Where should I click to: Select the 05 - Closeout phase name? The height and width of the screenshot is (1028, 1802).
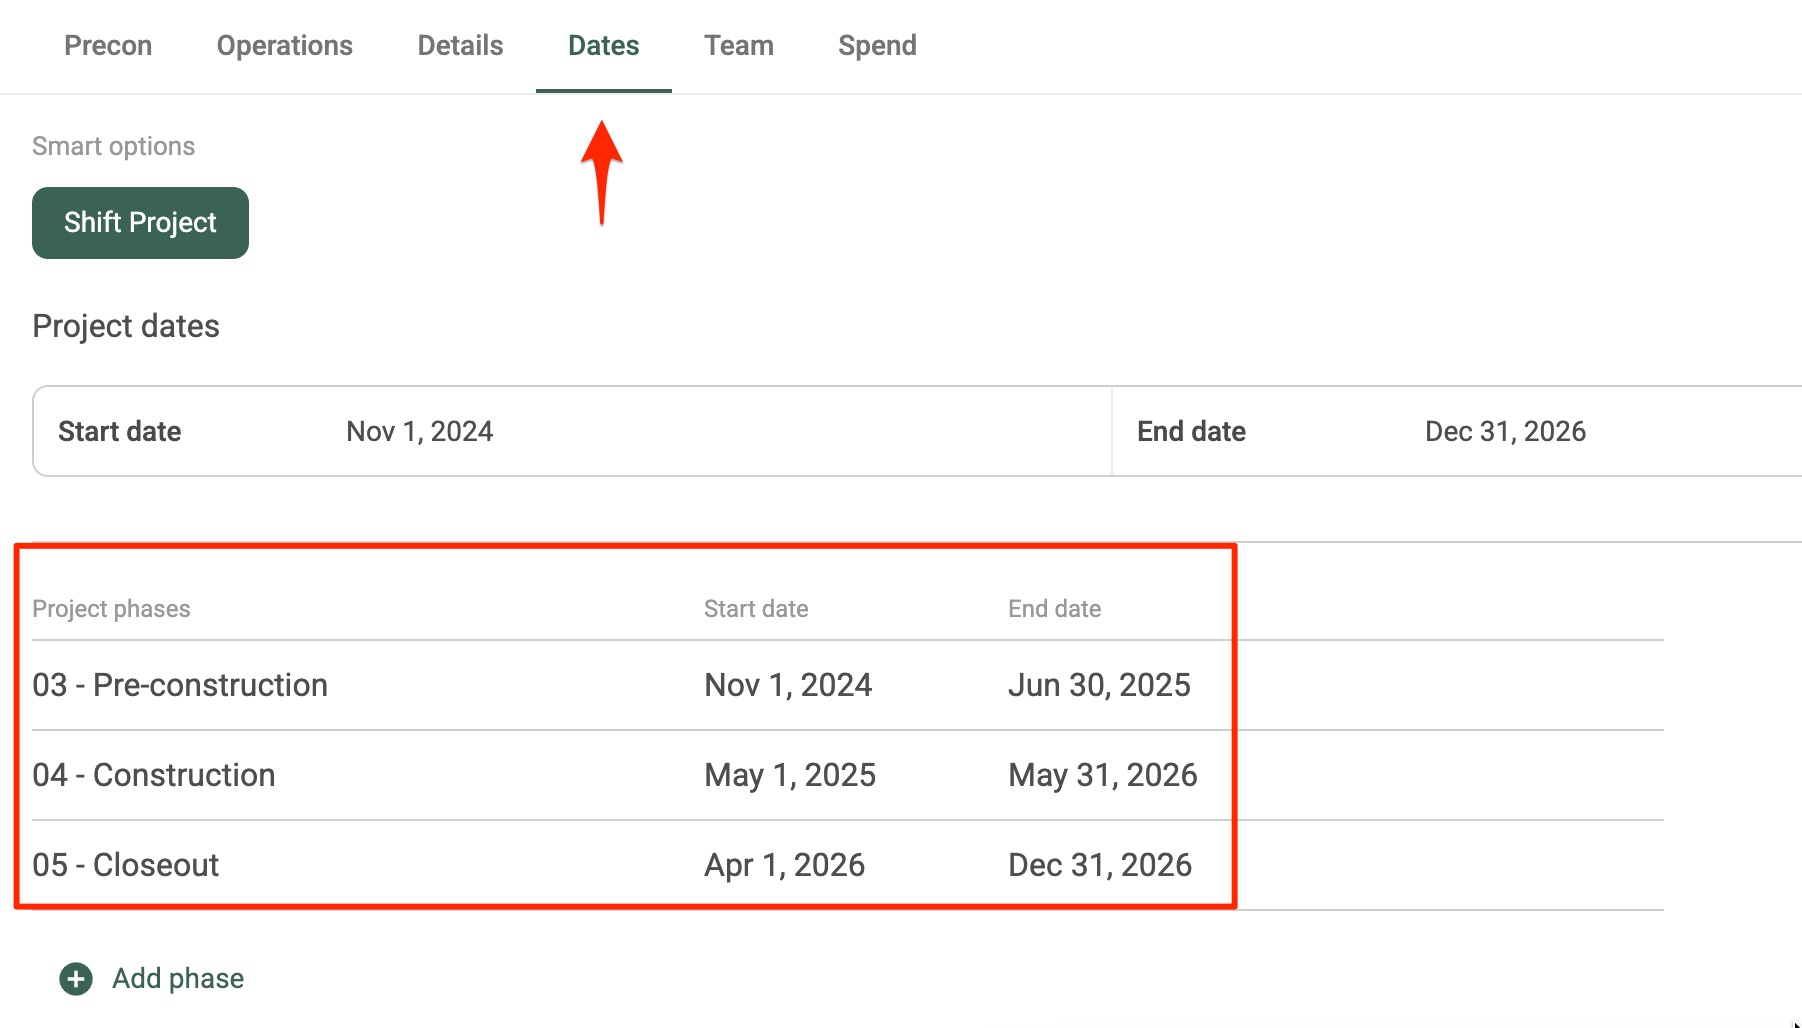125,865
